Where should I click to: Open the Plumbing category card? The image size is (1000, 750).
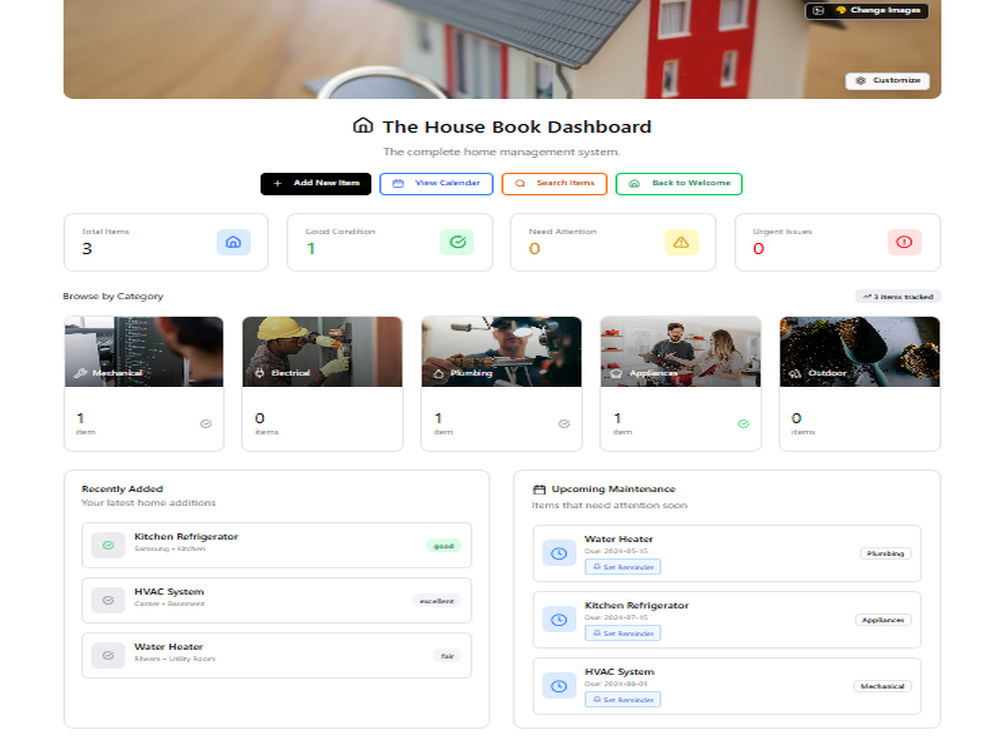coord(501,383)
